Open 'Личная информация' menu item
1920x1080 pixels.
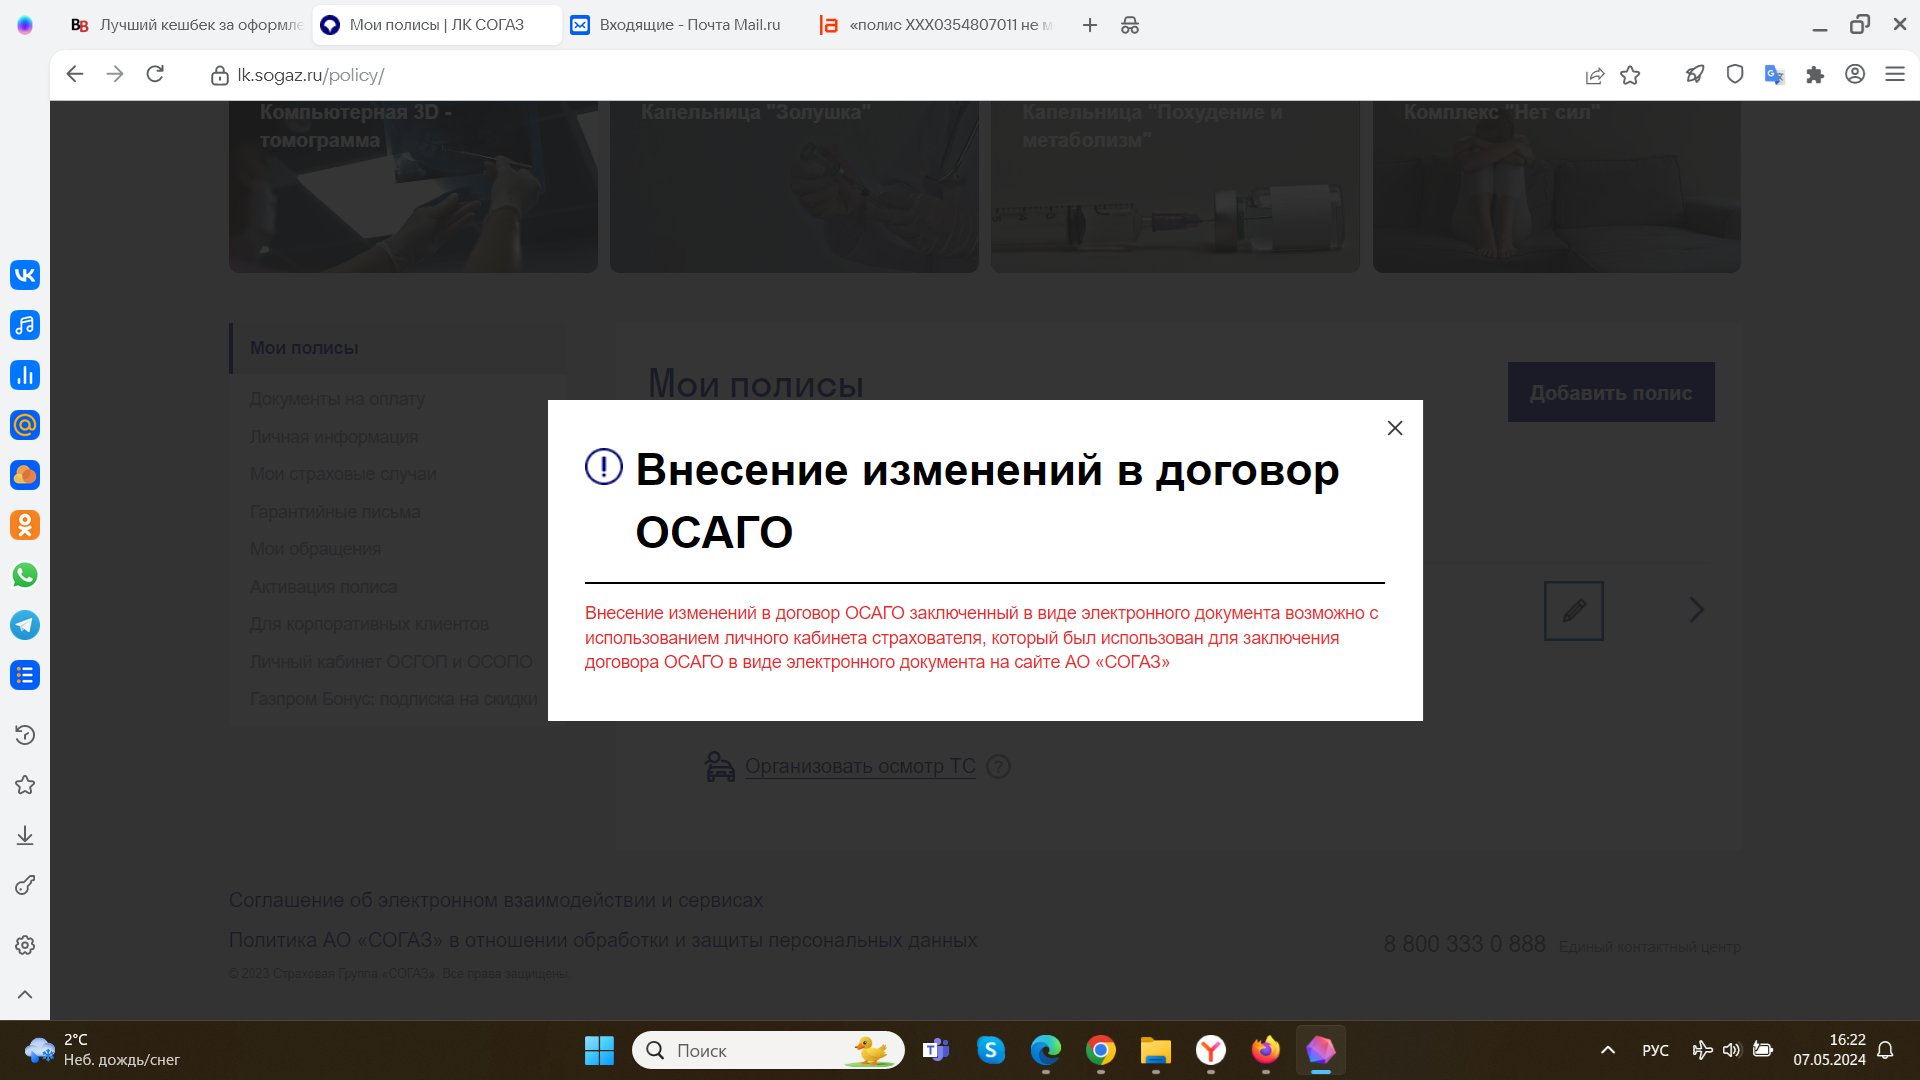[x=334, y=437]
